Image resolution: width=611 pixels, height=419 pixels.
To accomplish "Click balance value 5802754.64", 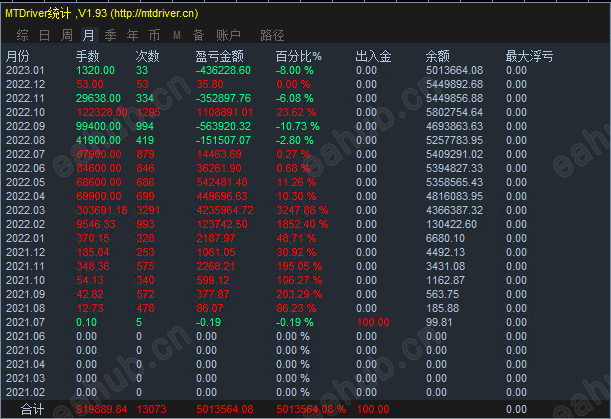I will (454, 113).
